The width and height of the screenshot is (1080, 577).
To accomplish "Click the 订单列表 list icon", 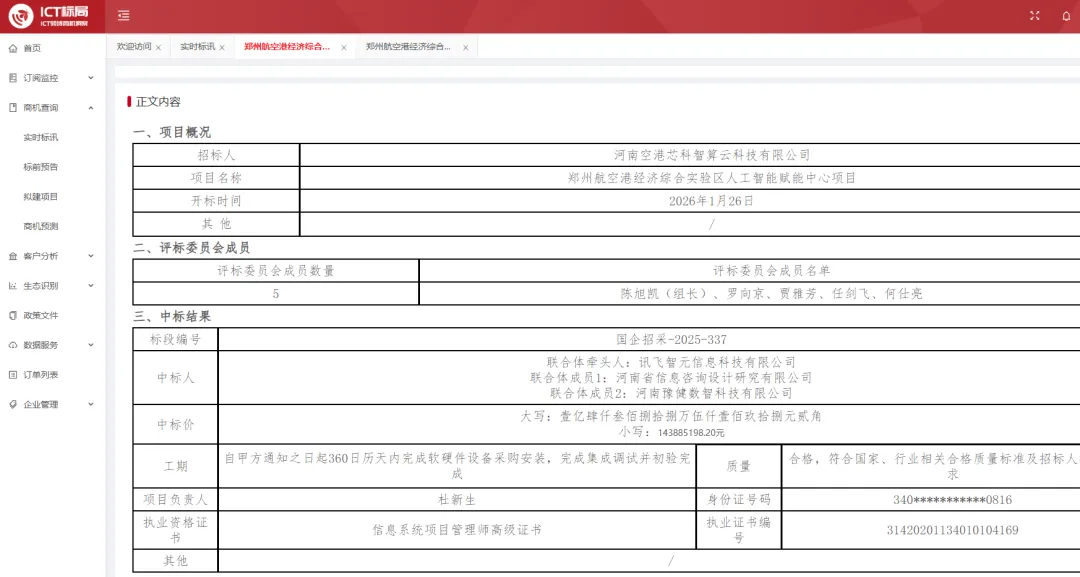I will click(x=12, y=375).
